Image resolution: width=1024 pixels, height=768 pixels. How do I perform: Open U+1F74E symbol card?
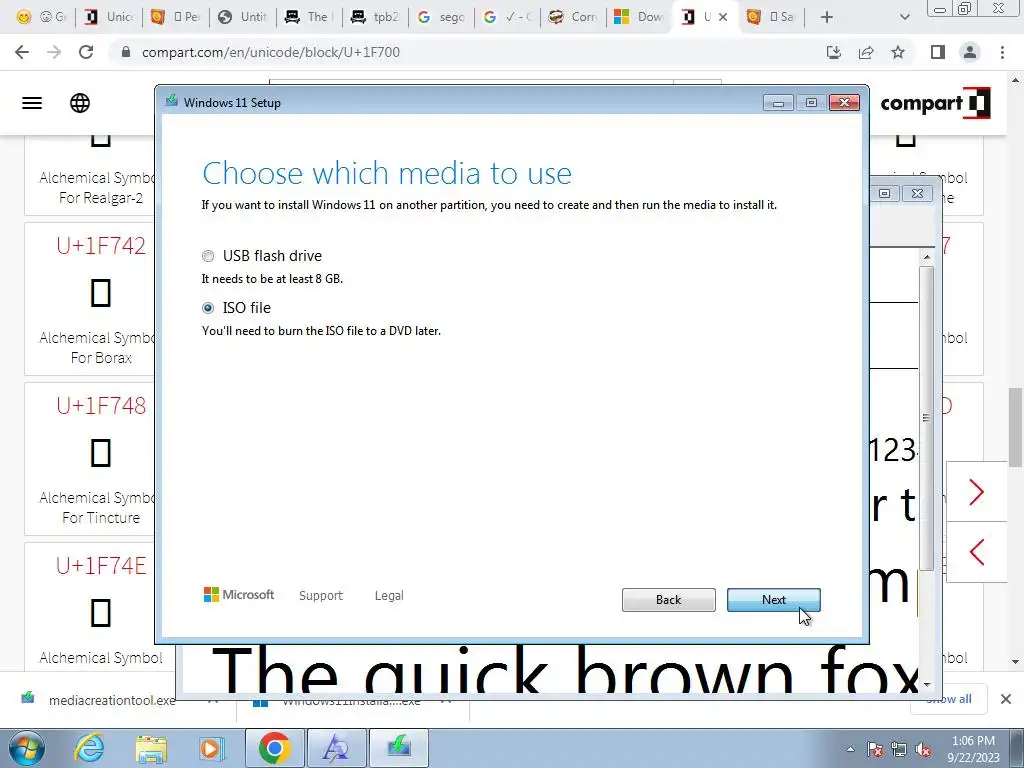point(90,607)
